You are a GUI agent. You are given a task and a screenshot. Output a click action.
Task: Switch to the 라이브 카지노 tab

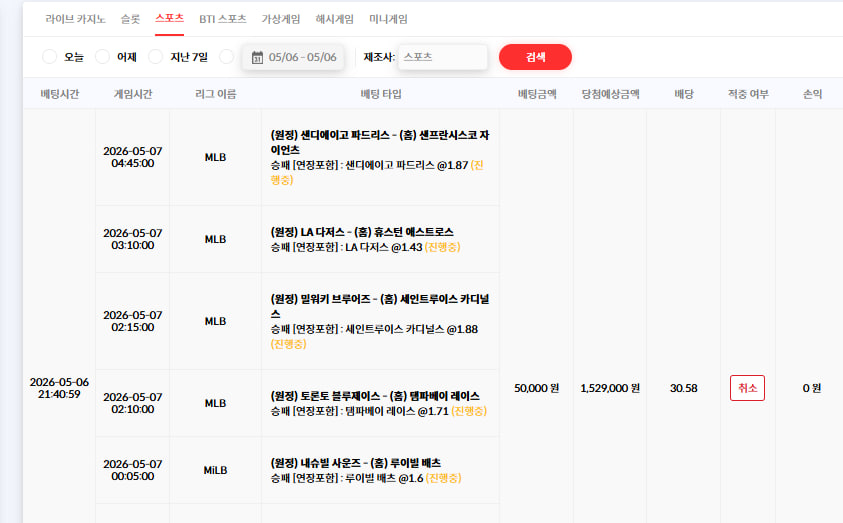[x=75, y=19]
